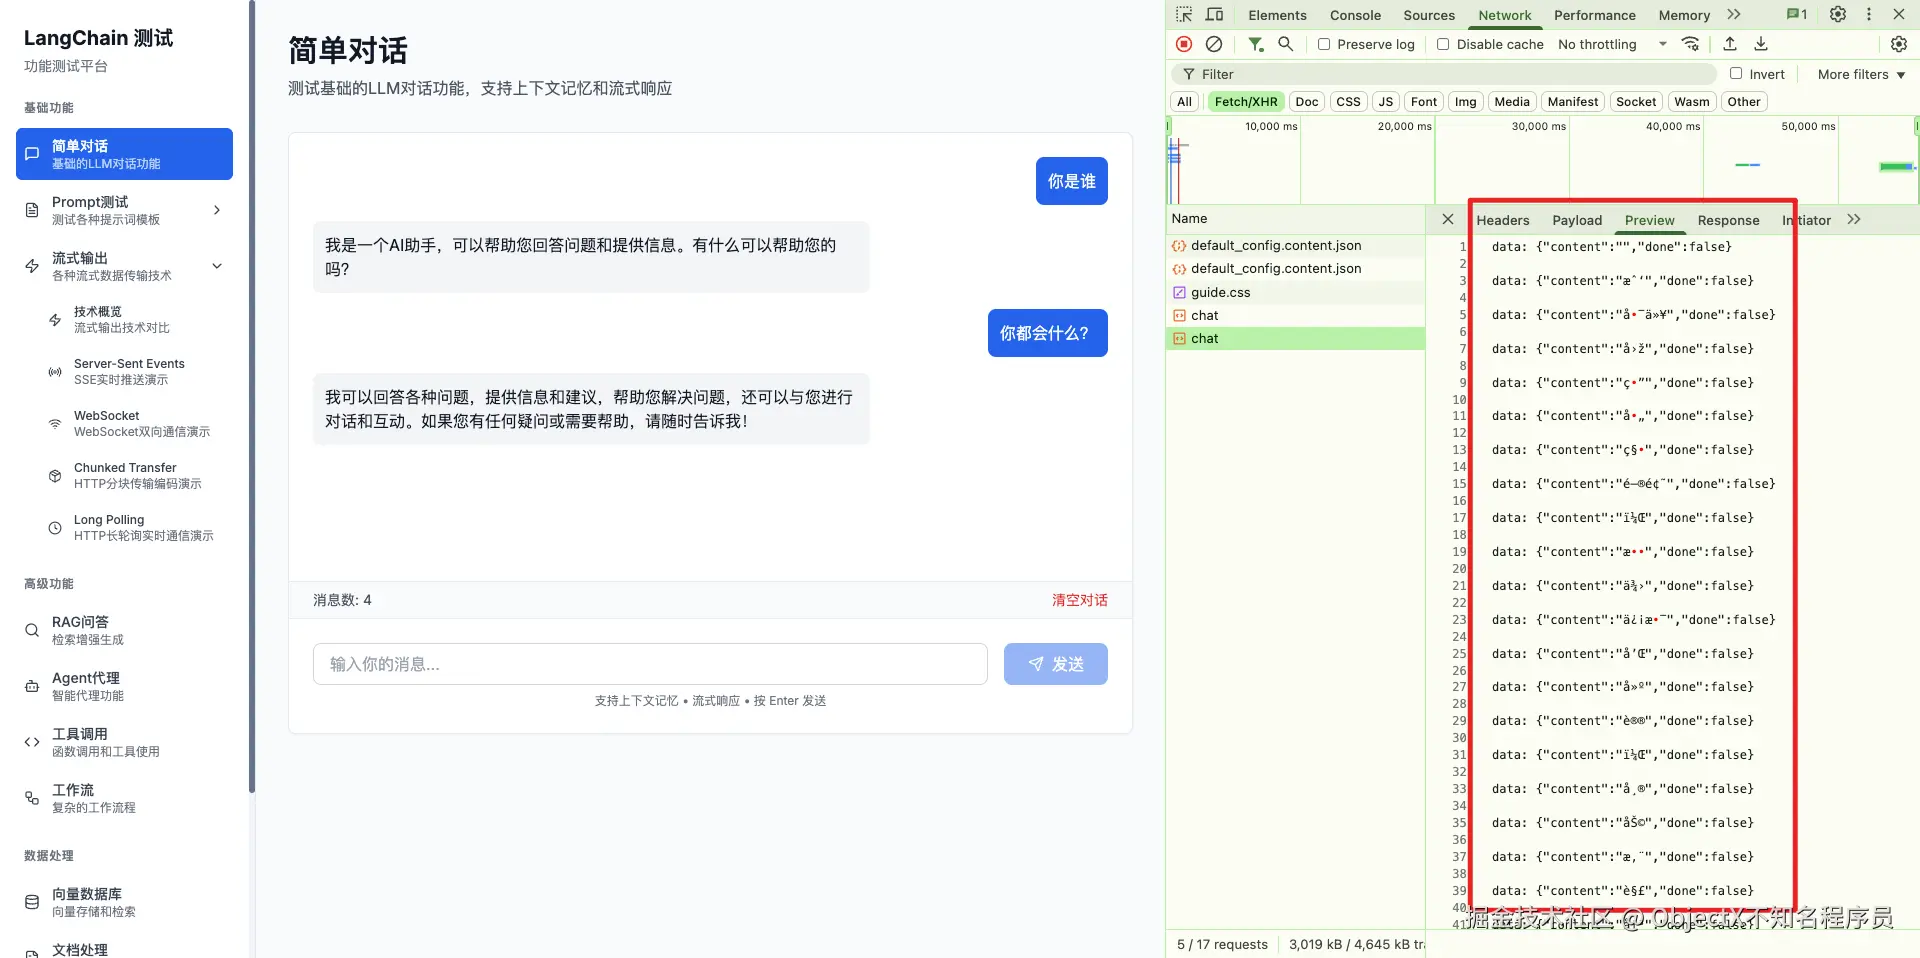Select the highlighted chat request row
1920x958 pixels.
(x=1296, y=338)
